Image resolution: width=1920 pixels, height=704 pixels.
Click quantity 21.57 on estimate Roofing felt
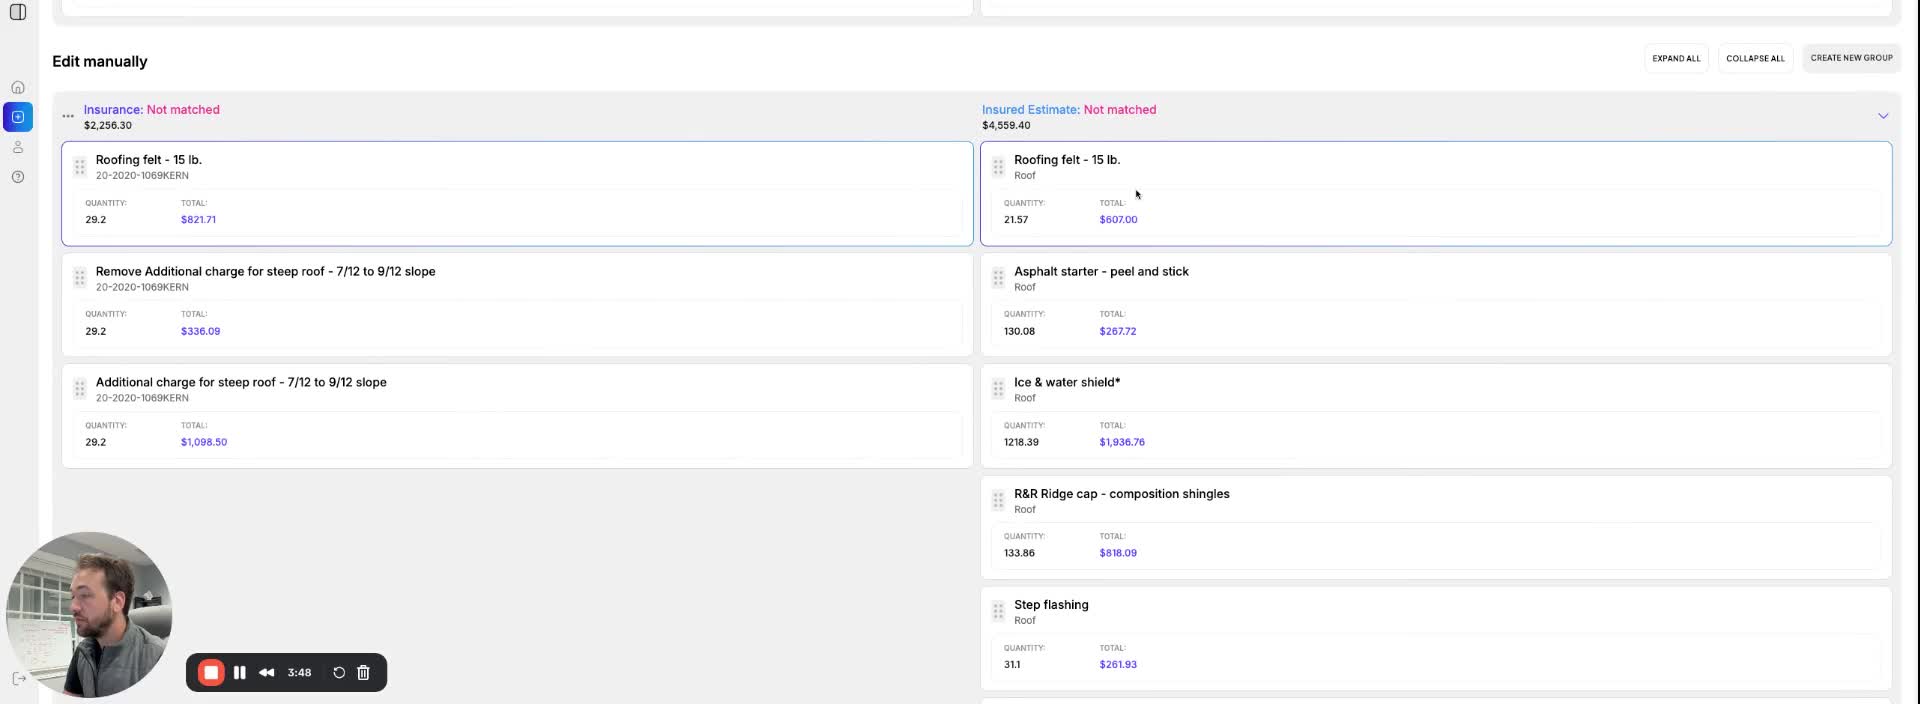point(1016,220)
